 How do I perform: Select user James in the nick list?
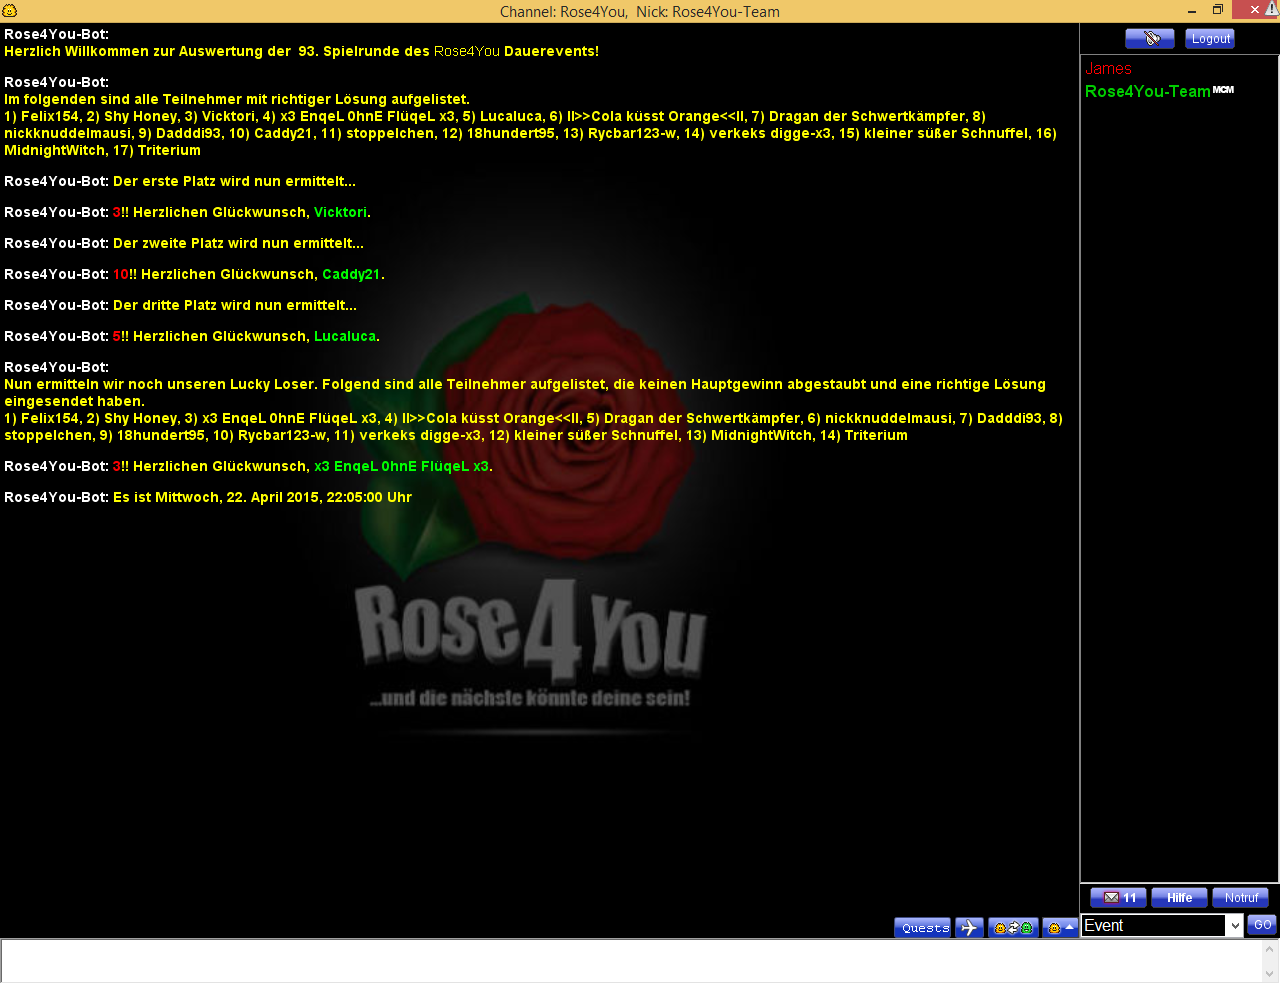pyautogui.click(x=1108, y=69)
